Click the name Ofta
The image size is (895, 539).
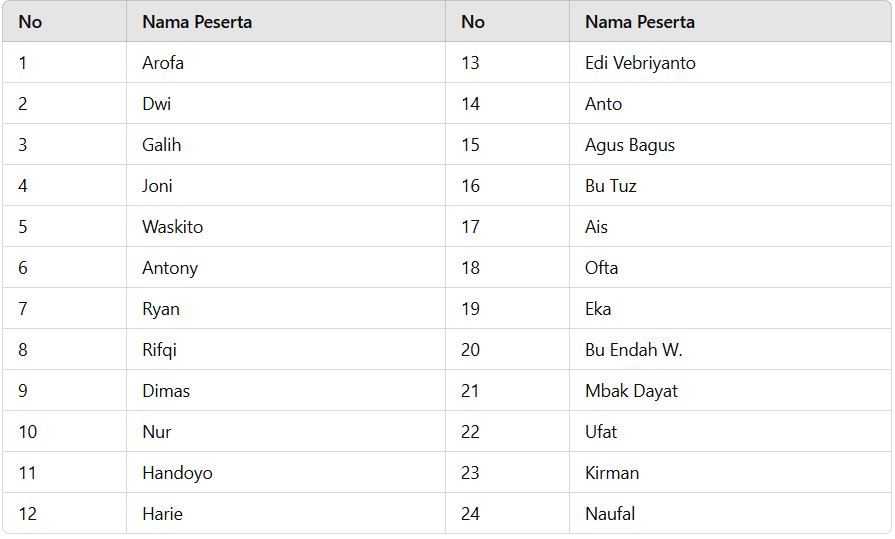602,268
